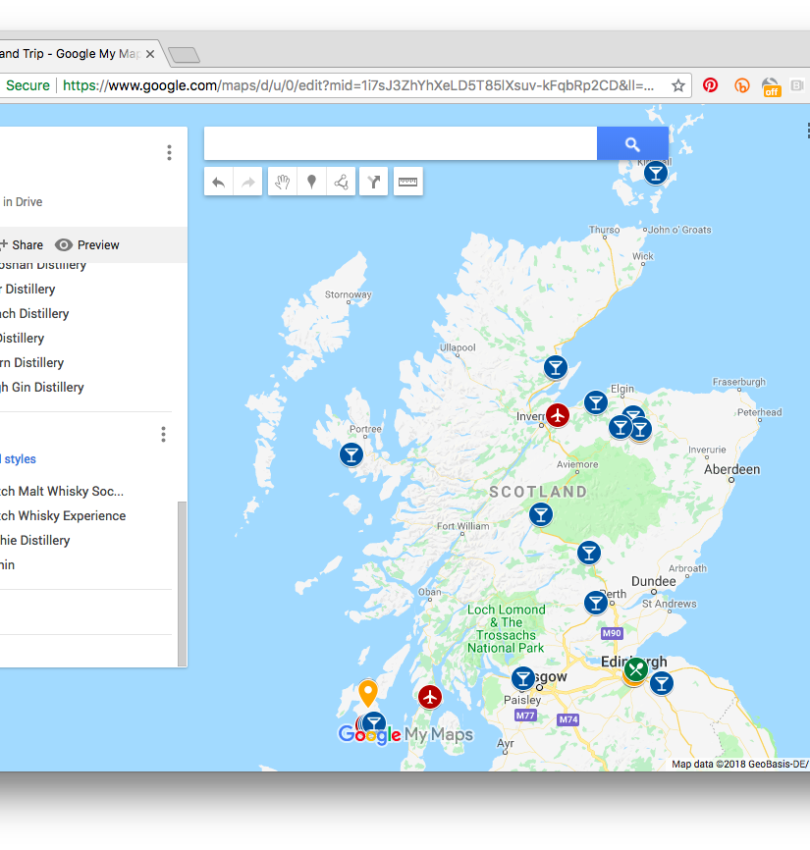Click the Share button
This screenshot has width=810, height=850.
(x=22, y=245)
